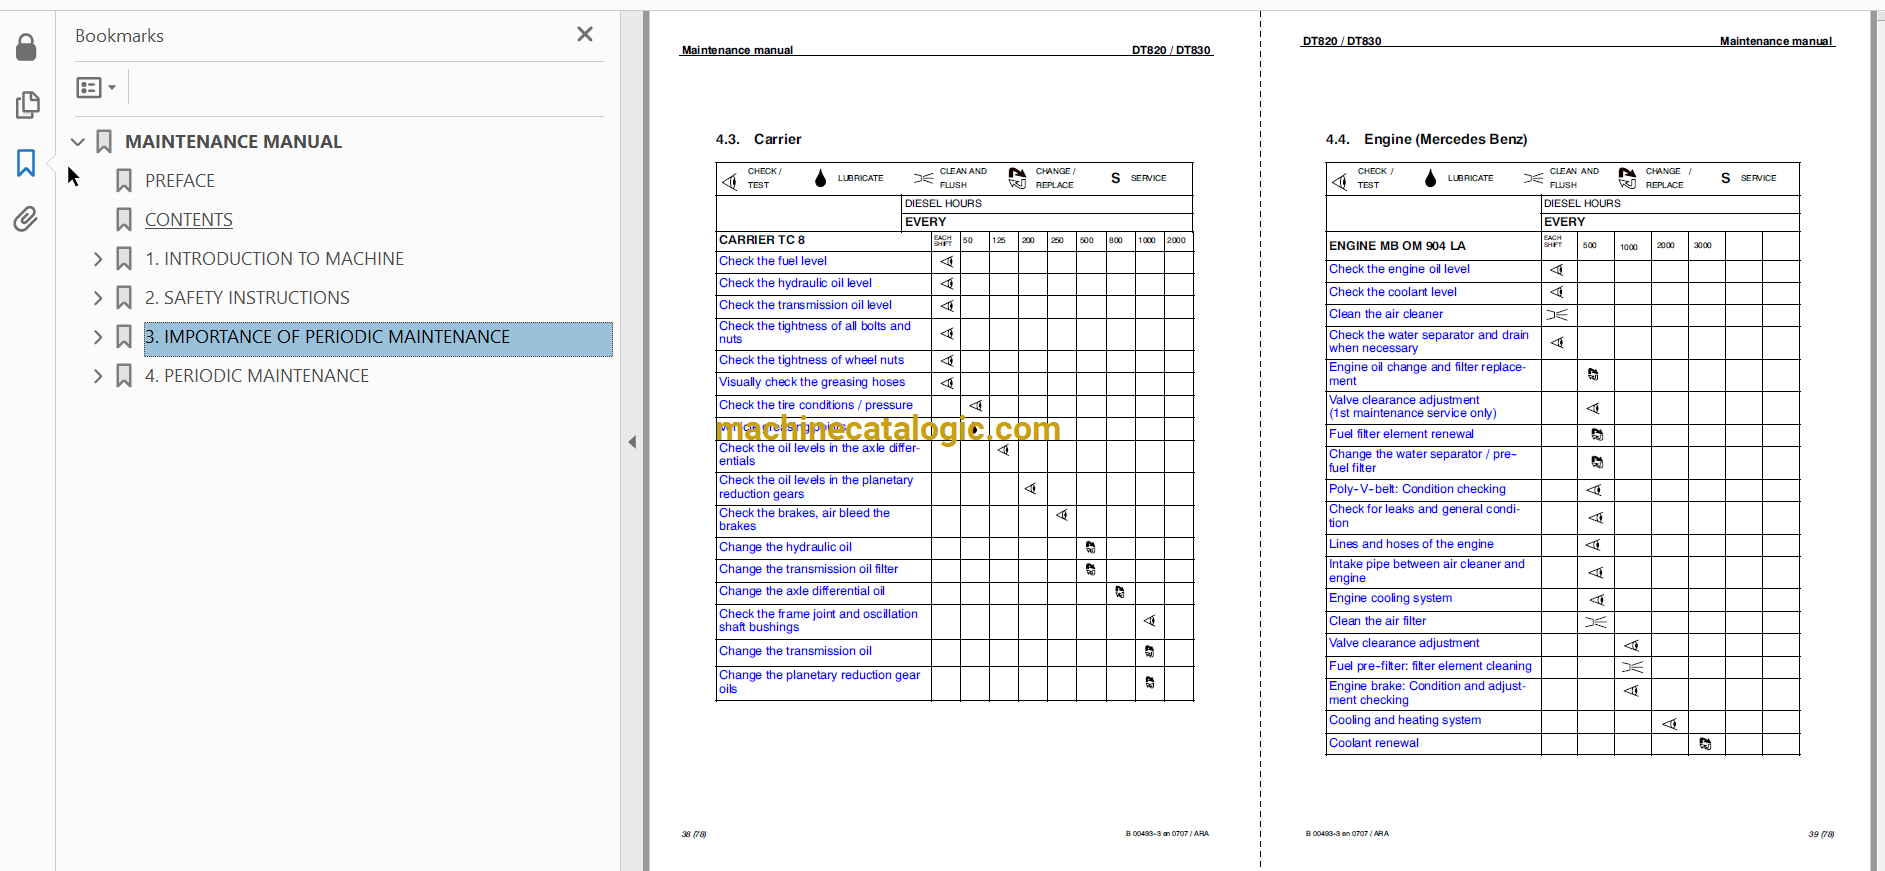Click 'Check the hydraulic oil level' link

pos(795,283)
